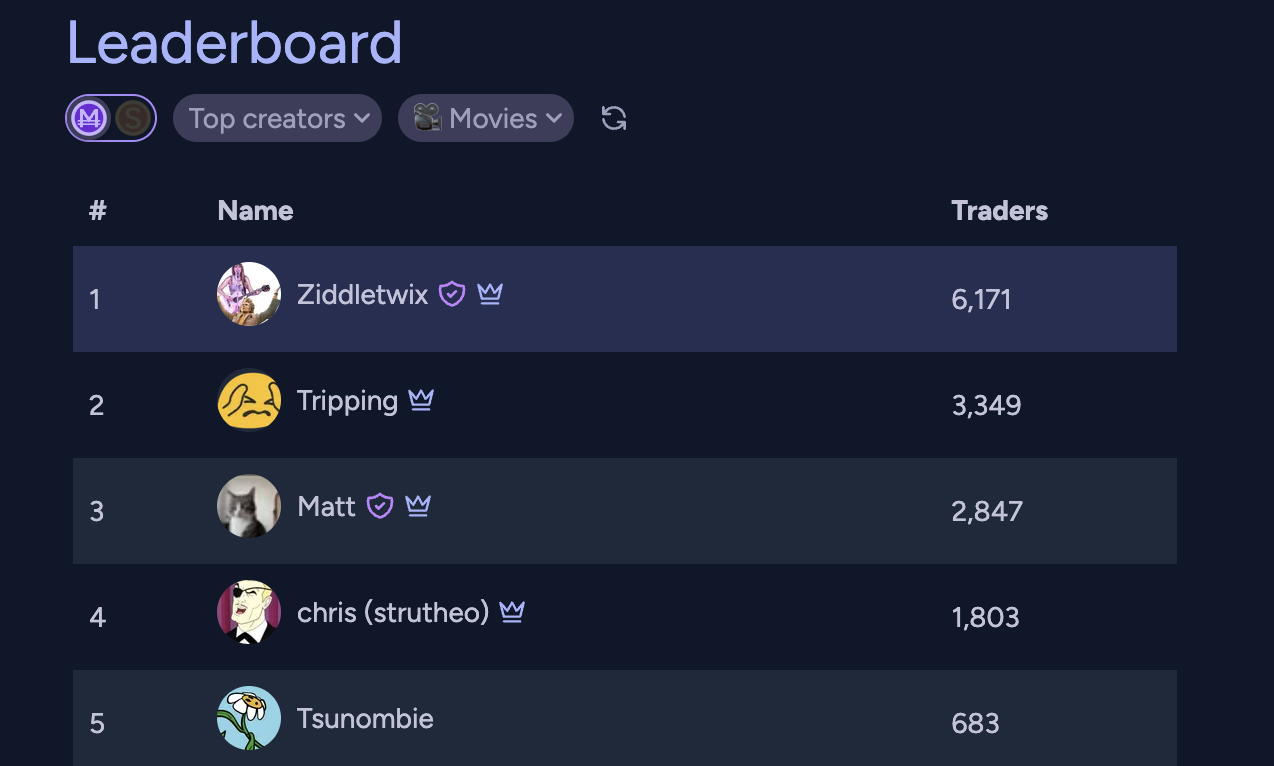Open the Top creators dropdown
The width and height of the screenshot is (1274, 766).
[277, 119]
